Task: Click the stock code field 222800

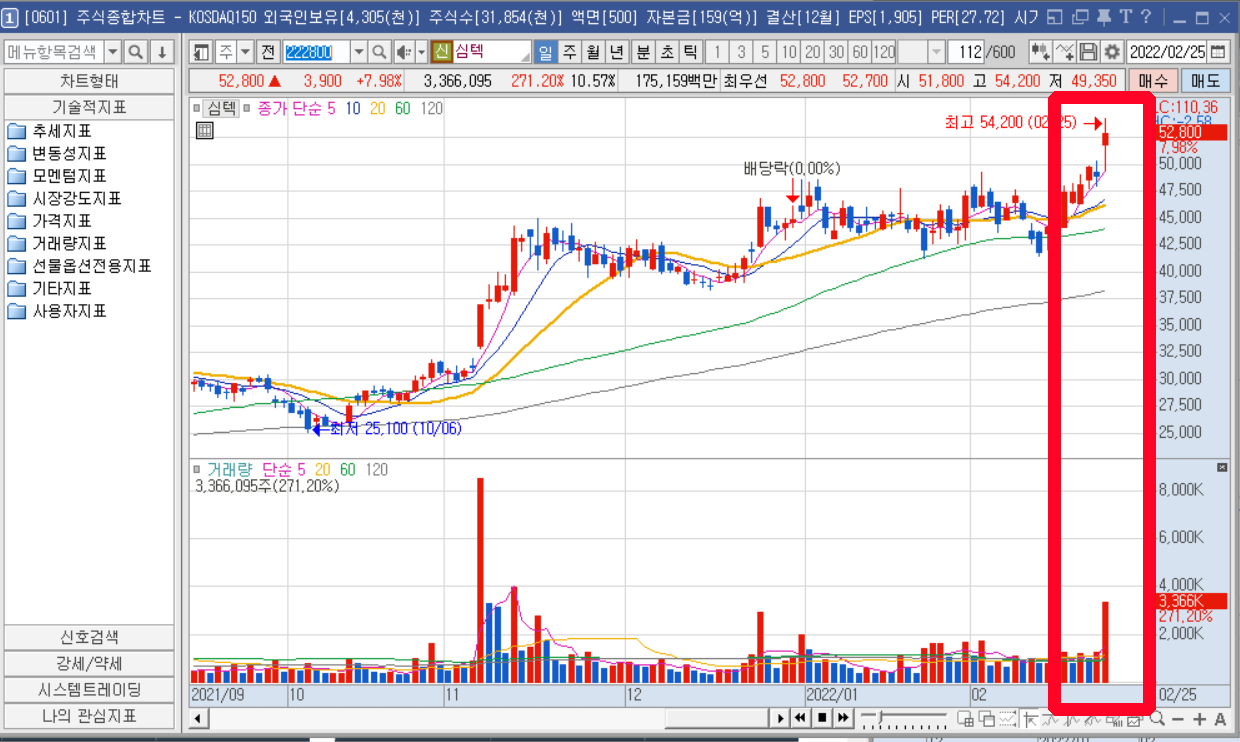Action: tap(317, 52)
